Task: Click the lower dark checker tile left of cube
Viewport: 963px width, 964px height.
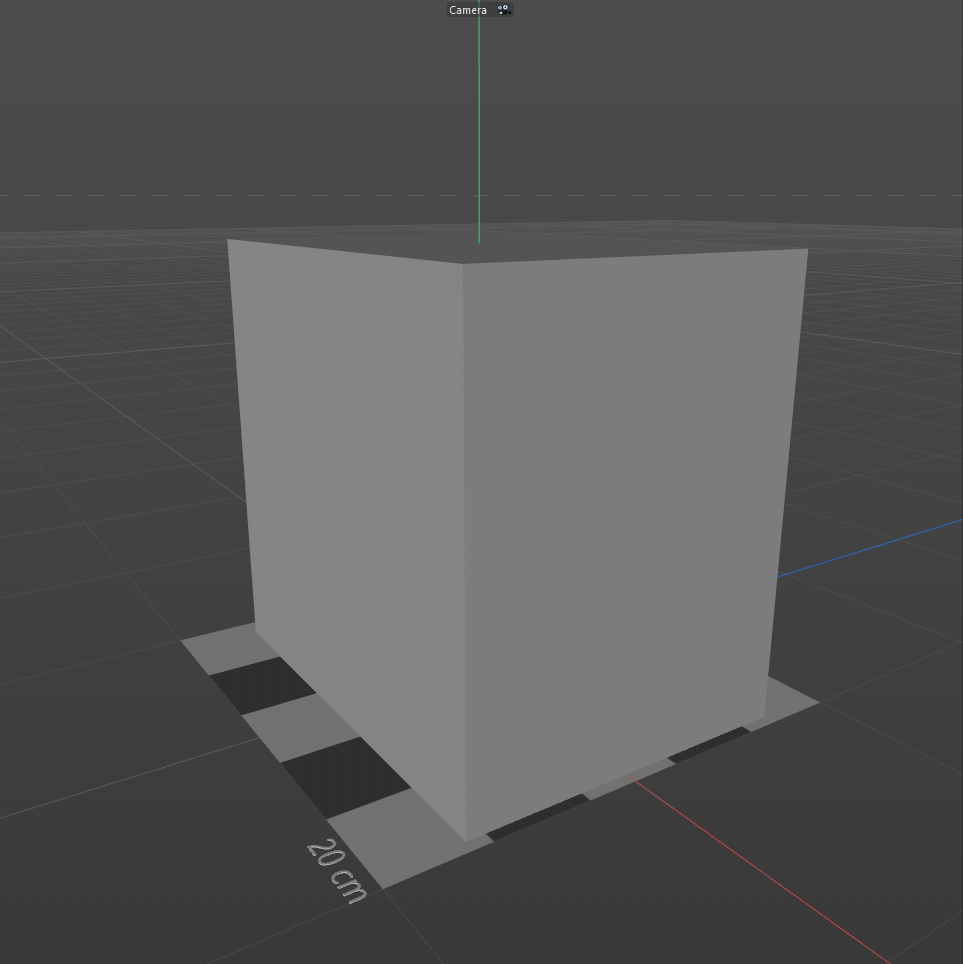Action: (343, 775)
